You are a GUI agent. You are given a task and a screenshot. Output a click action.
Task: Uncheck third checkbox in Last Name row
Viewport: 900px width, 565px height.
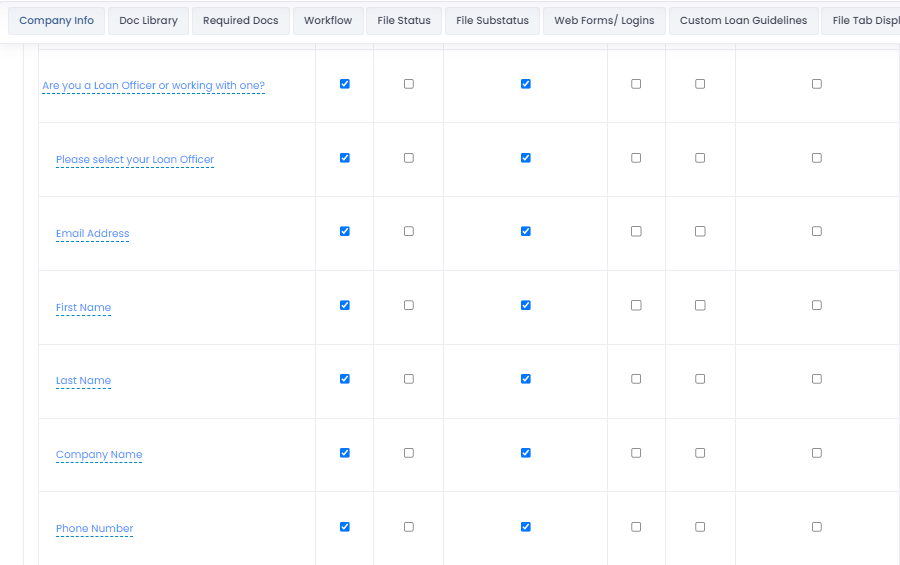[526, 379]
